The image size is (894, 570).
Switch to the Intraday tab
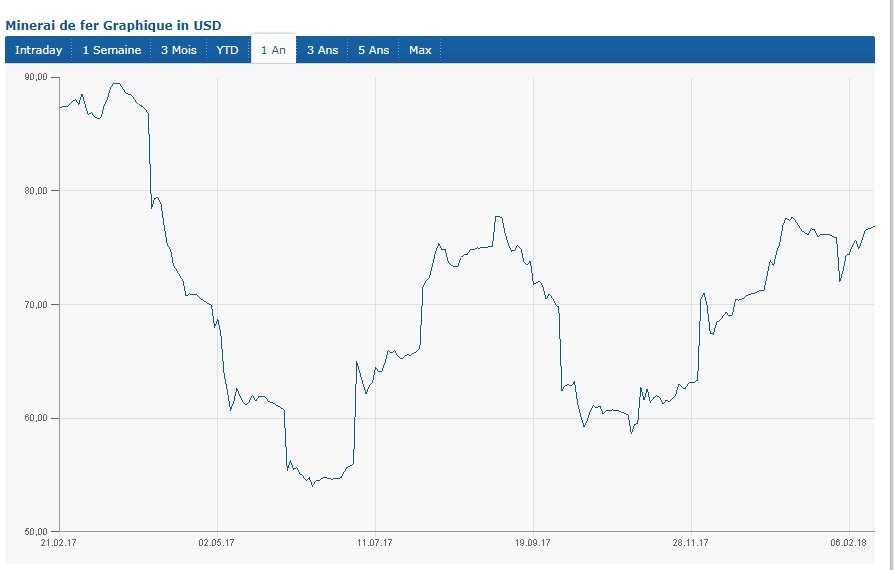[x=38, y=50]
